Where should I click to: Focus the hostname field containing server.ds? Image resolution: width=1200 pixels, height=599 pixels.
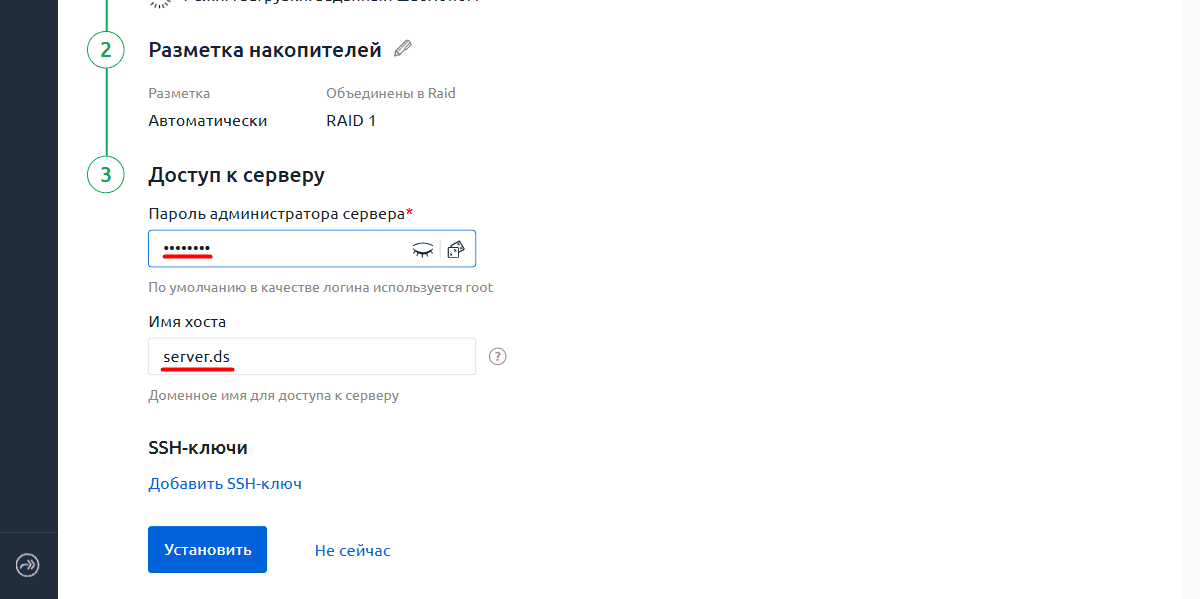[x=312, y=356]
